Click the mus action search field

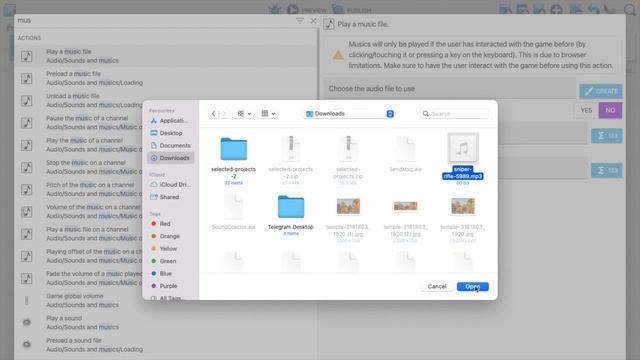point(154,20)
